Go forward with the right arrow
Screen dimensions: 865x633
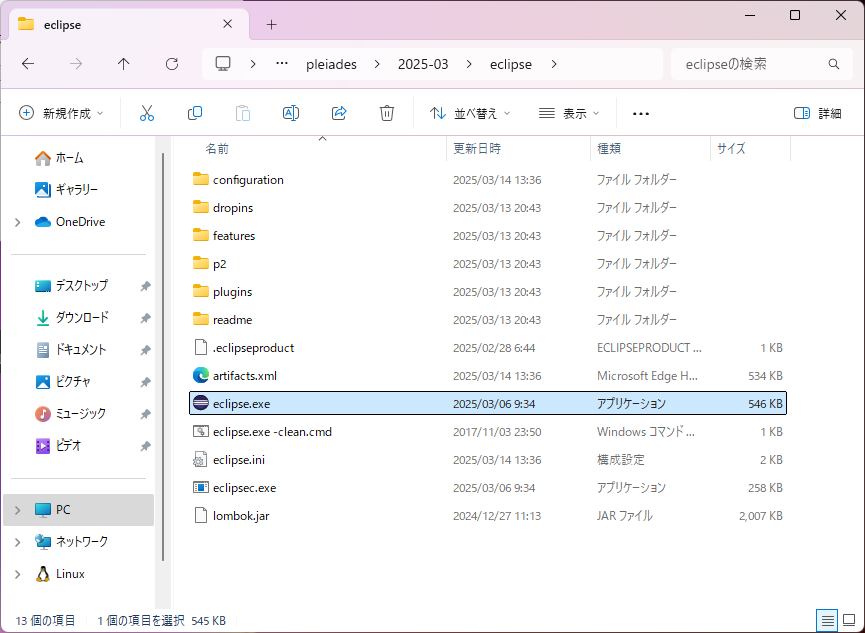point(76,64)
